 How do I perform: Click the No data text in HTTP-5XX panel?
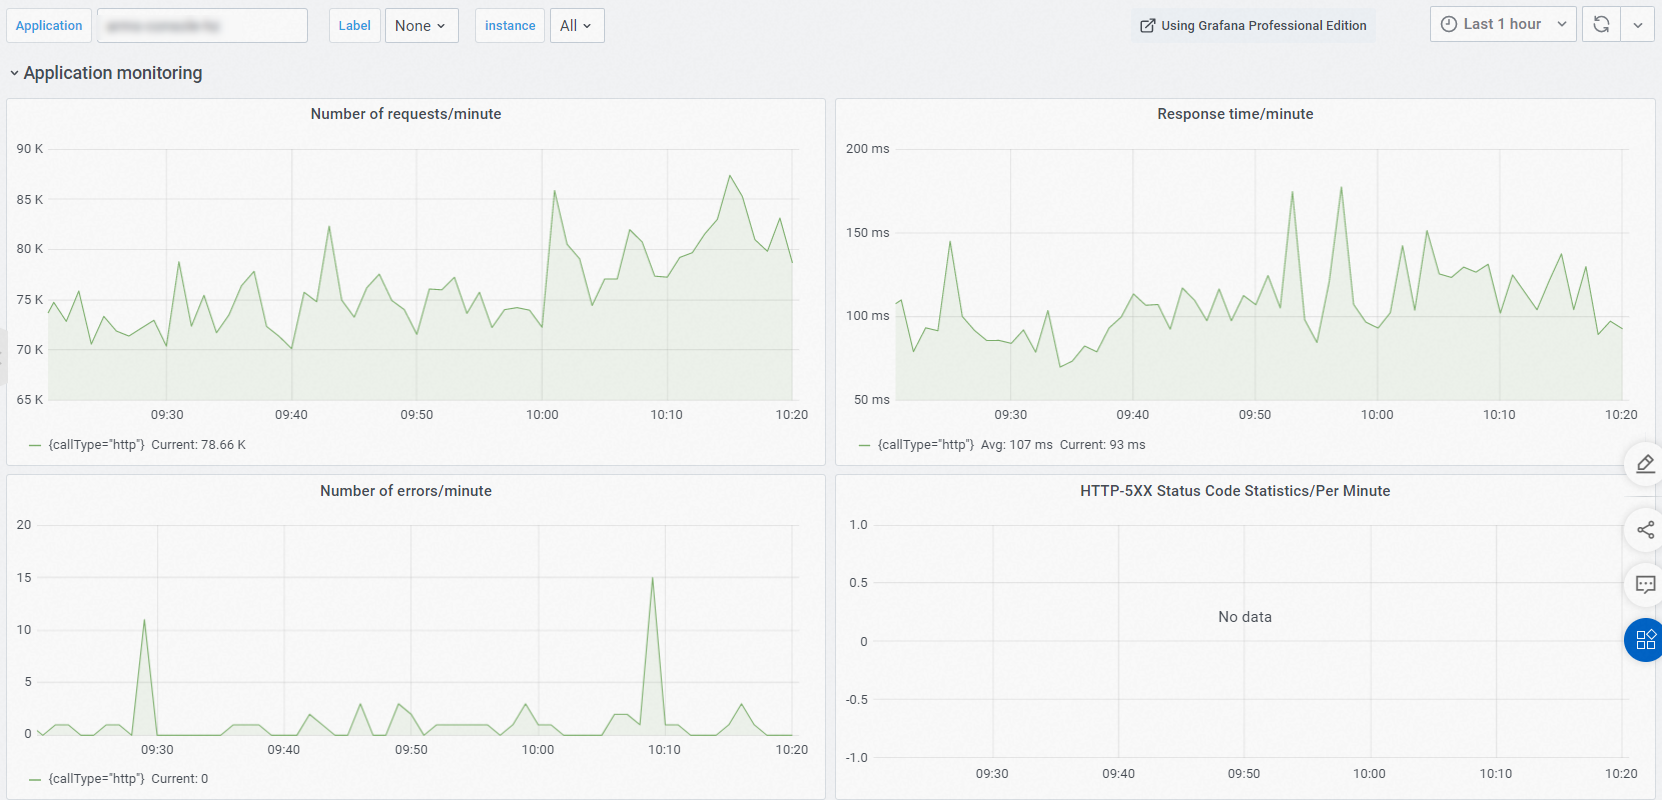click(1245, 617)
